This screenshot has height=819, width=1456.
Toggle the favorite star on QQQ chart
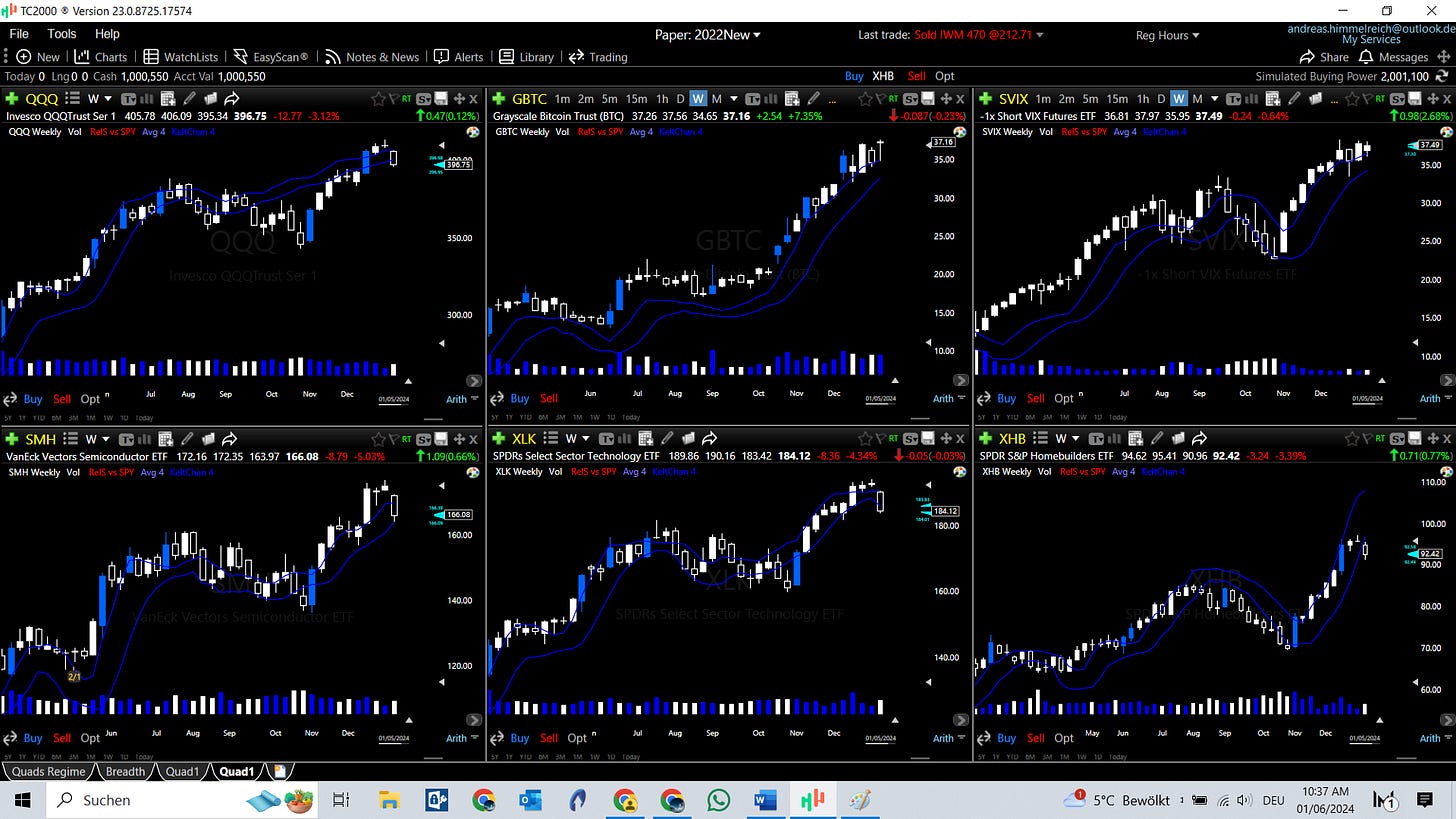tap(378, 99)
